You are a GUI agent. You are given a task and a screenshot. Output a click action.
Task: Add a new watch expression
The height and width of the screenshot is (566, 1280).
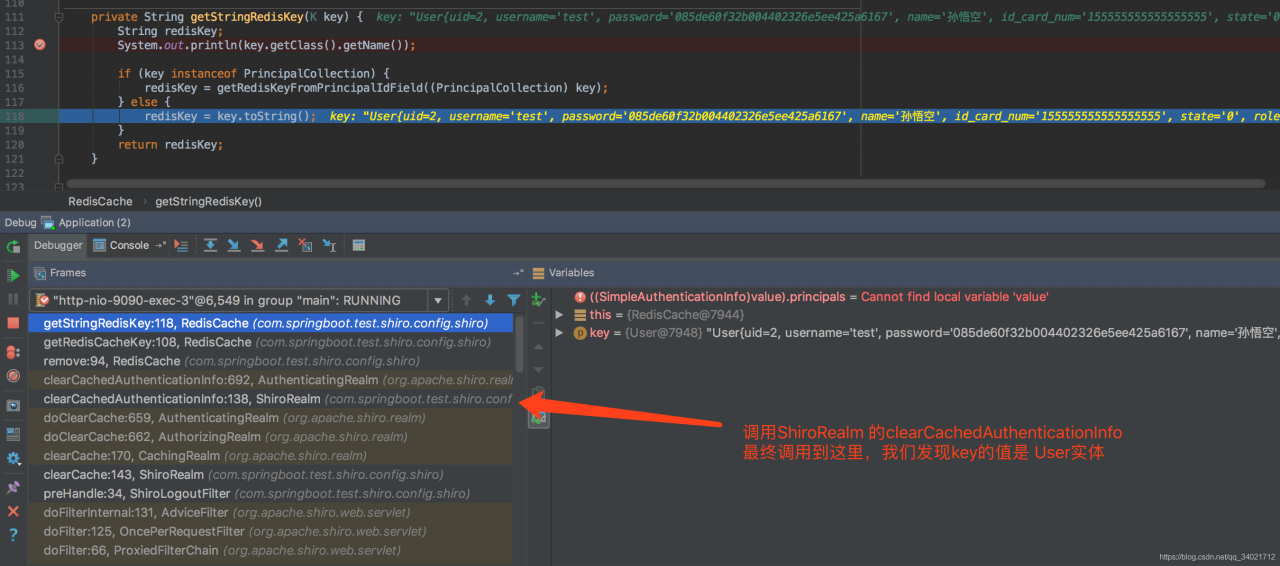[x=538, y=299]
